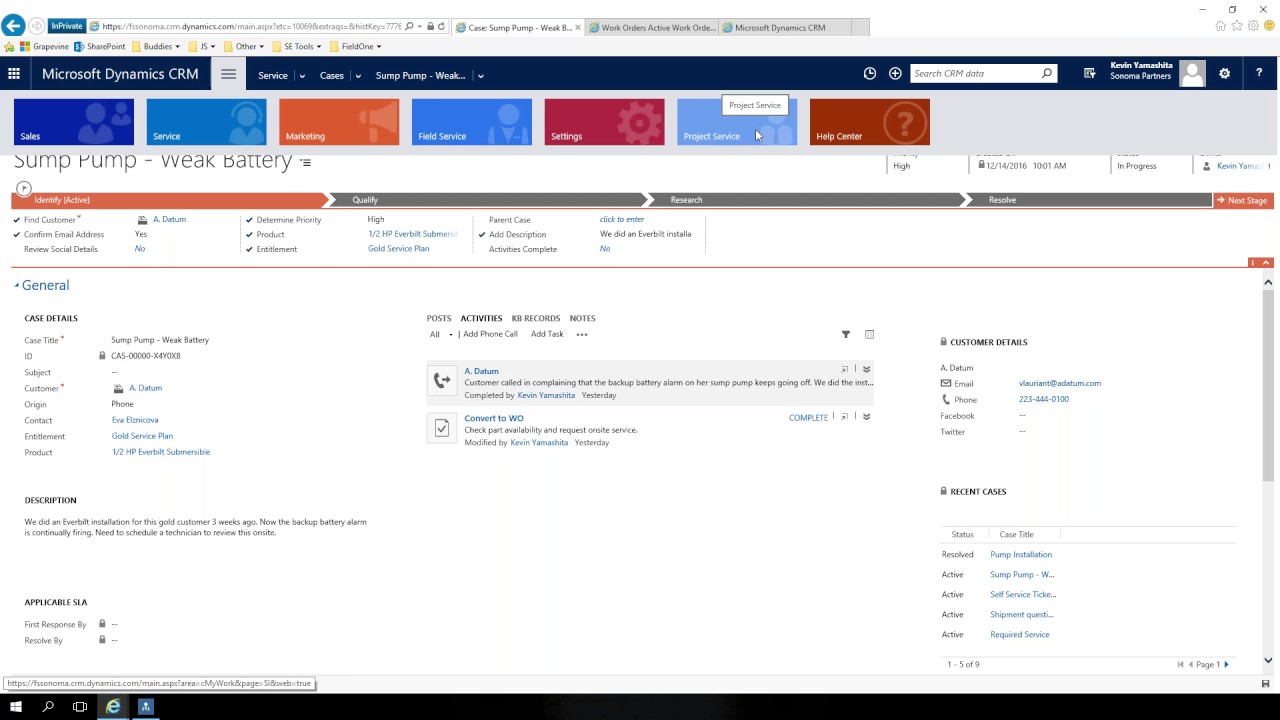The width and height of the screenshot is (1280, 720).
Task: Toggle the hamburger navigation menu
Action: coord(228,74)
